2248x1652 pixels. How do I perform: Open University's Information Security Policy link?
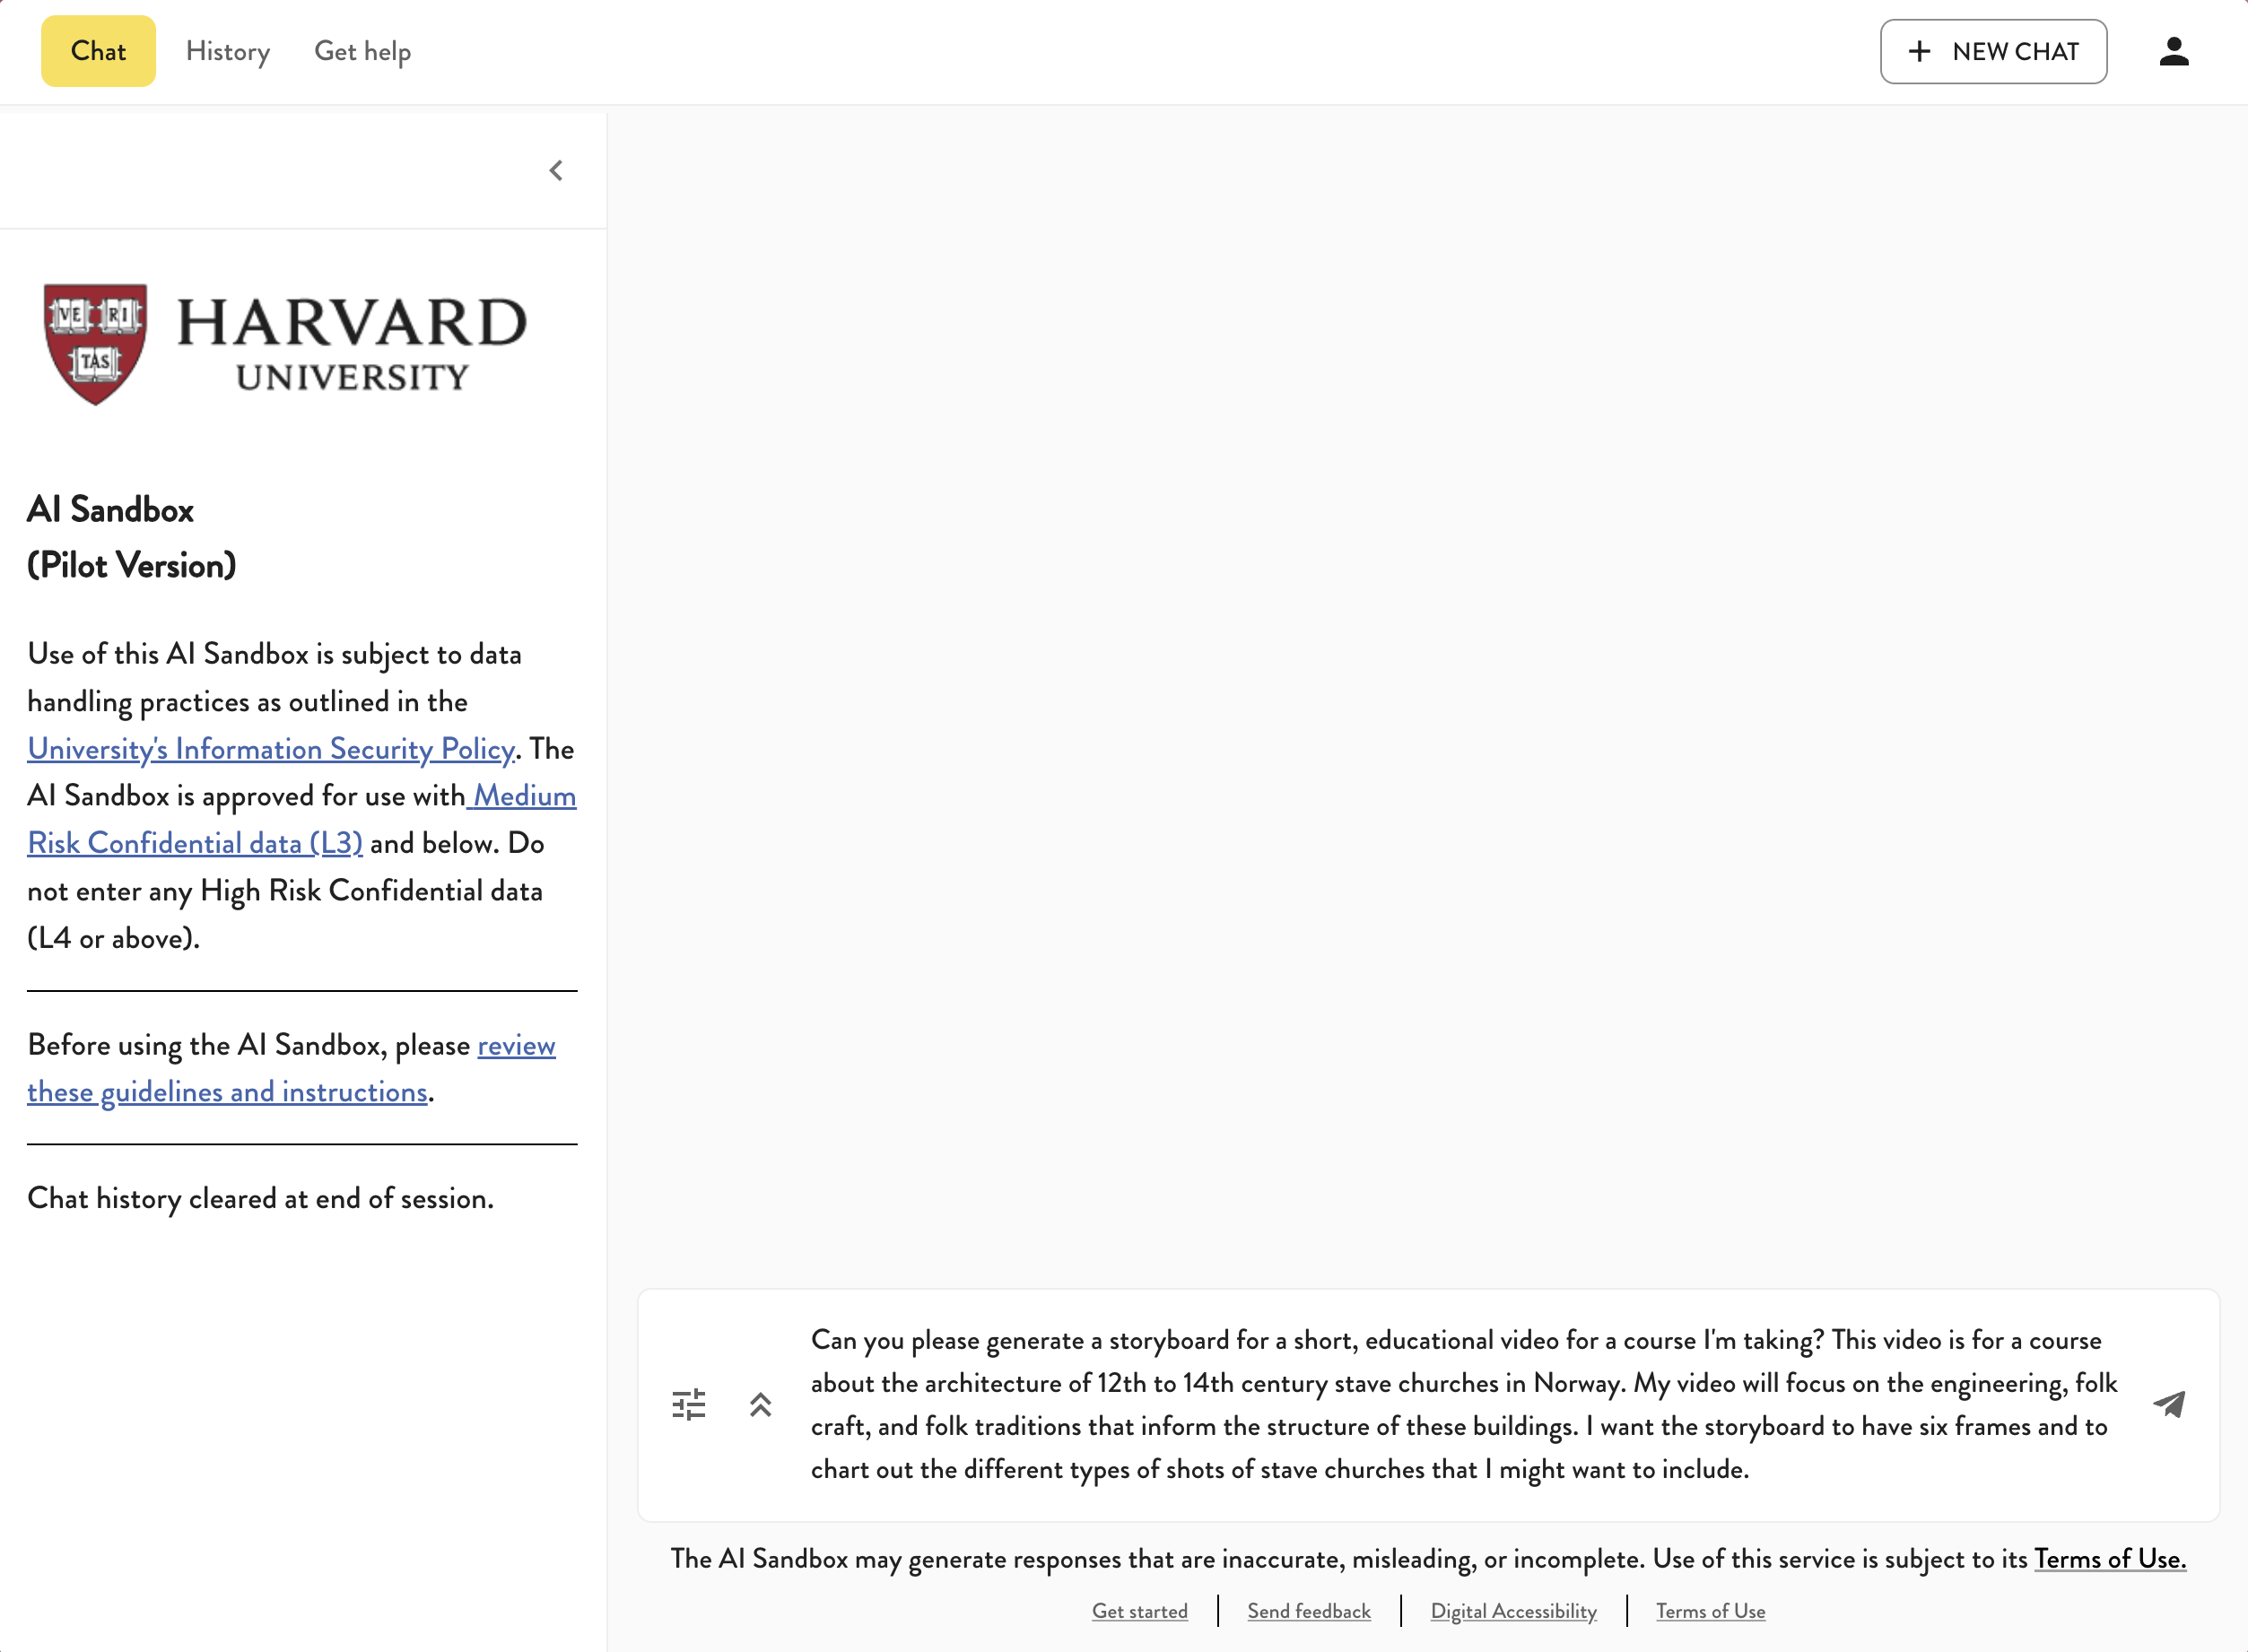271,749
